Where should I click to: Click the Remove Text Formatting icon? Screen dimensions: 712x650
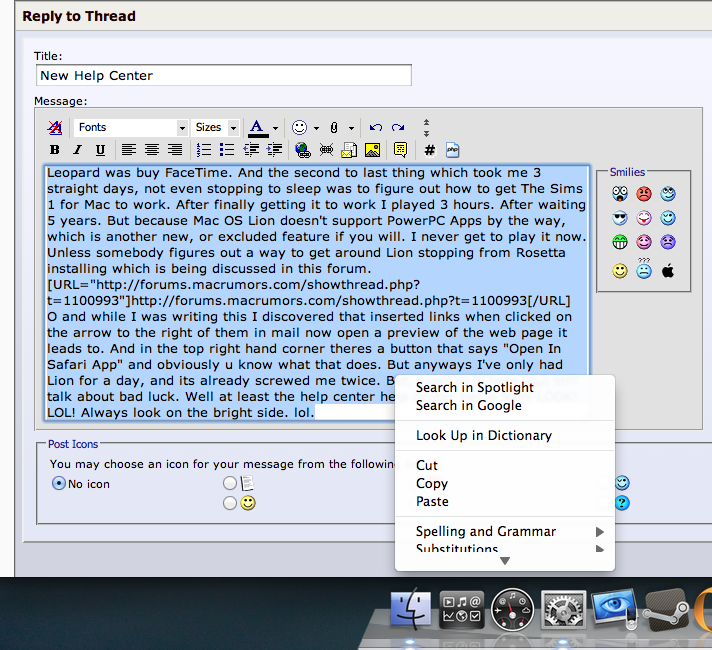tap(55, 128)
